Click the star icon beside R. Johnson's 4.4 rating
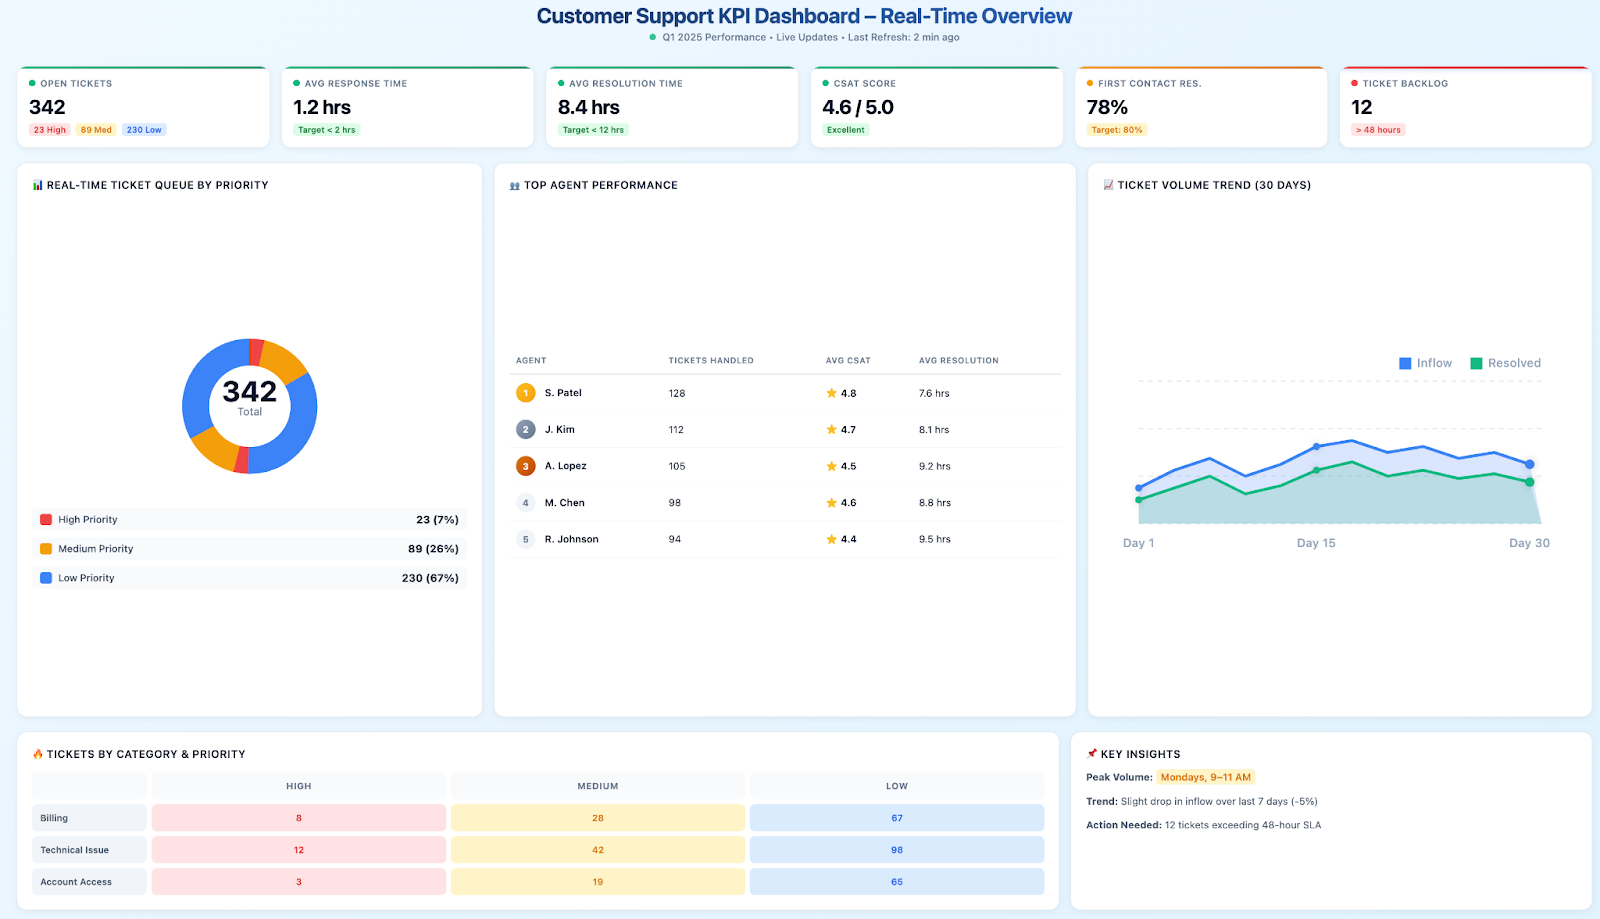The image size is (1600, 919). 831,539
